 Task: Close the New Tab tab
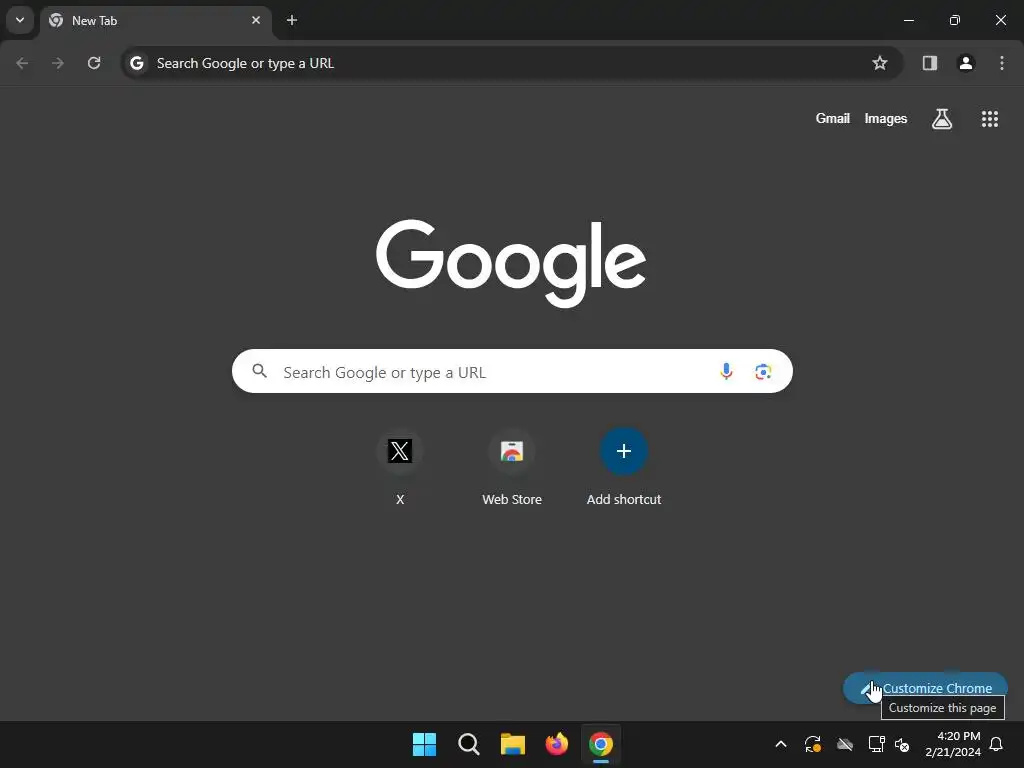tap(256, 20)
